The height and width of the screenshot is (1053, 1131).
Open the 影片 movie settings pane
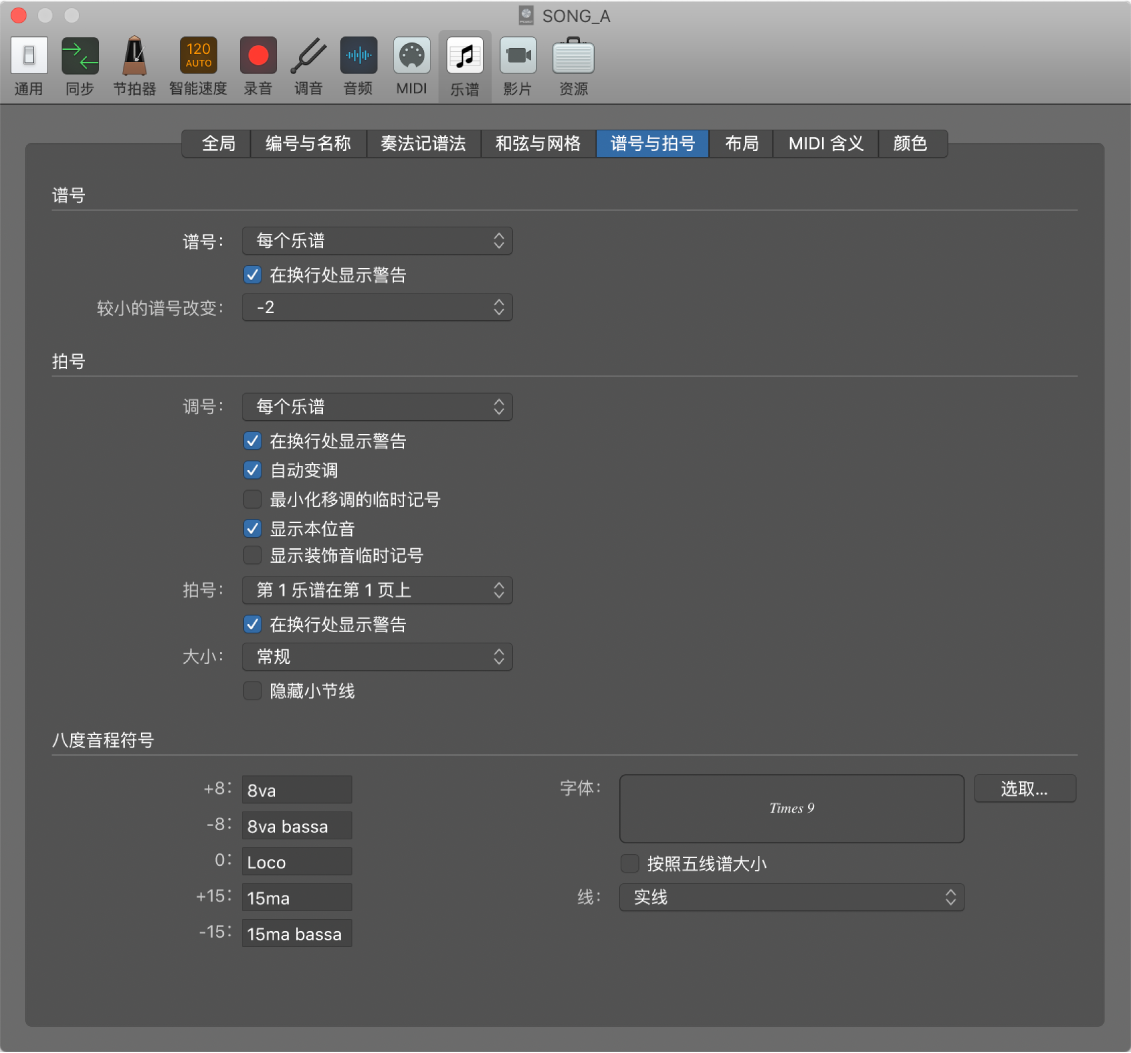[x=518, y=66]
